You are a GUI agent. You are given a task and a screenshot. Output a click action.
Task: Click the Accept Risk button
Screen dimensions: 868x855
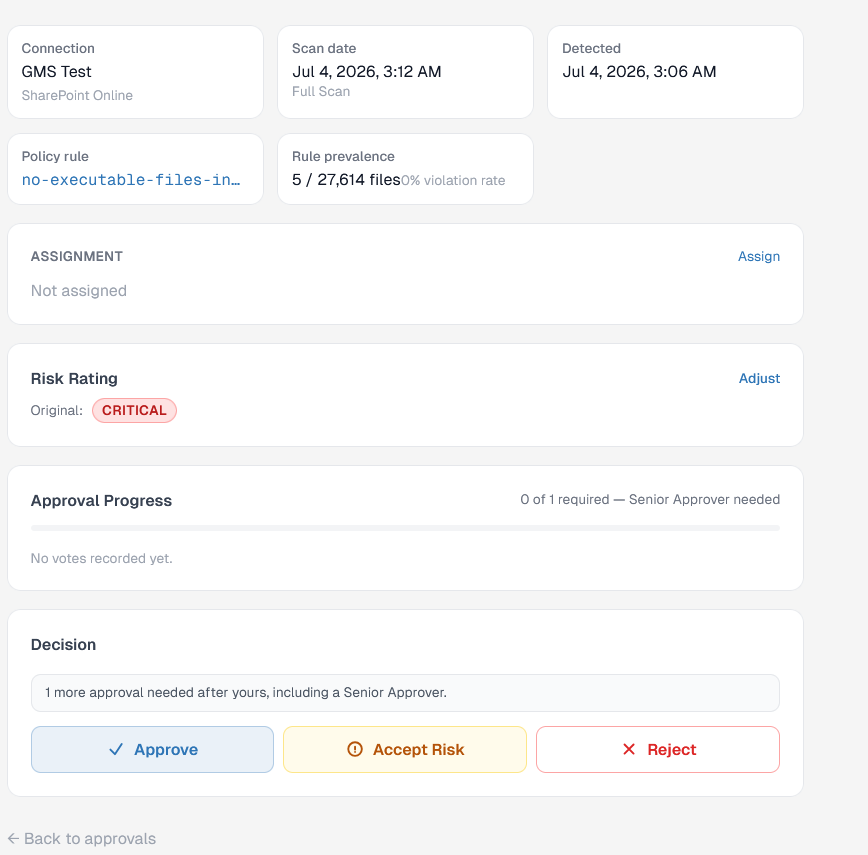point(405,749)
